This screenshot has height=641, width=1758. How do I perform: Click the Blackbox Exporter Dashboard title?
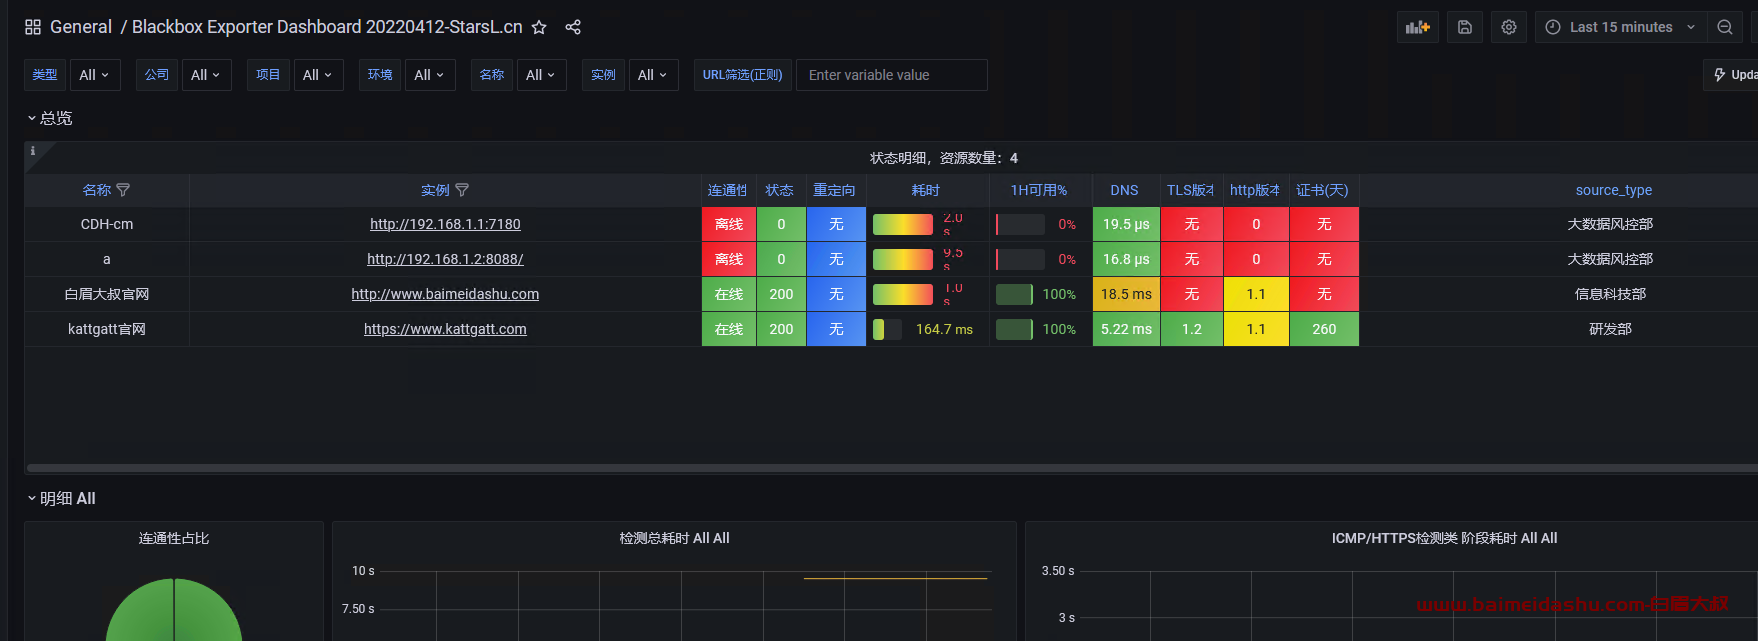point(327,27)
